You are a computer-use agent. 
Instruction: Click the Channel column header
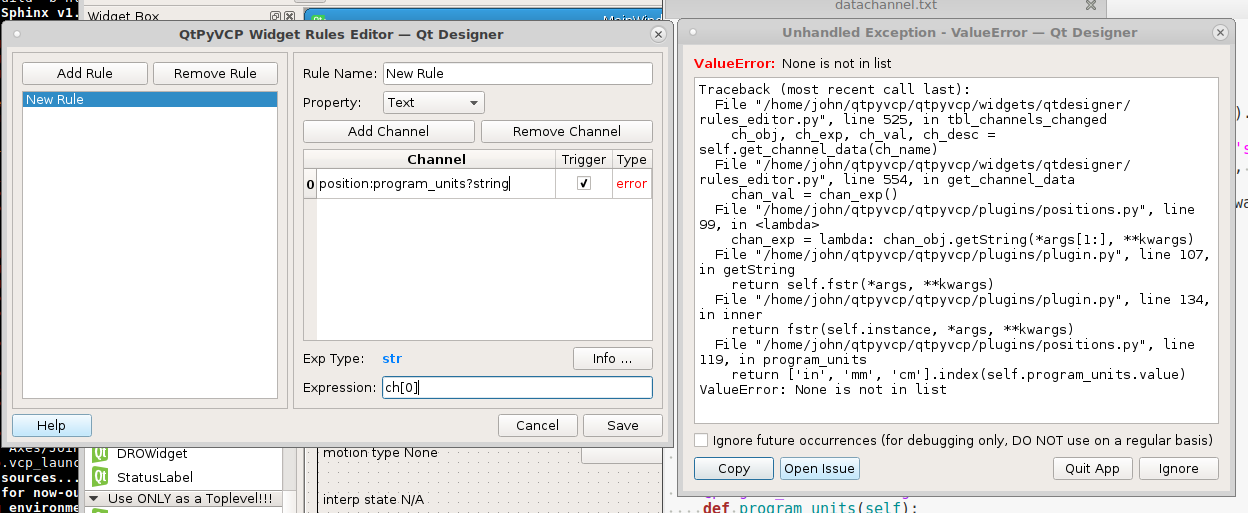436,159
